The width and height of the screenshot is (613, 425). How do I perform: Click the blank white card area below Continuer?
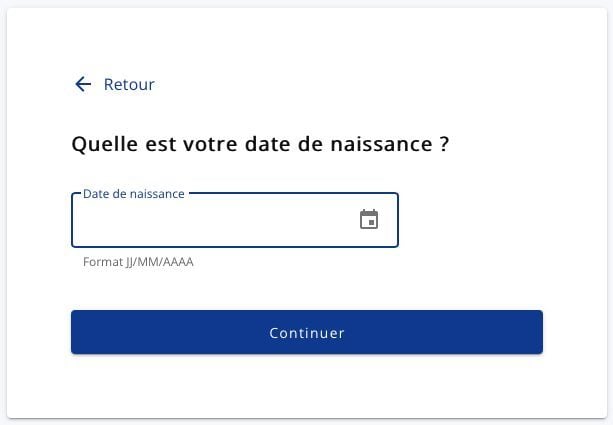[x=307, y=385]
